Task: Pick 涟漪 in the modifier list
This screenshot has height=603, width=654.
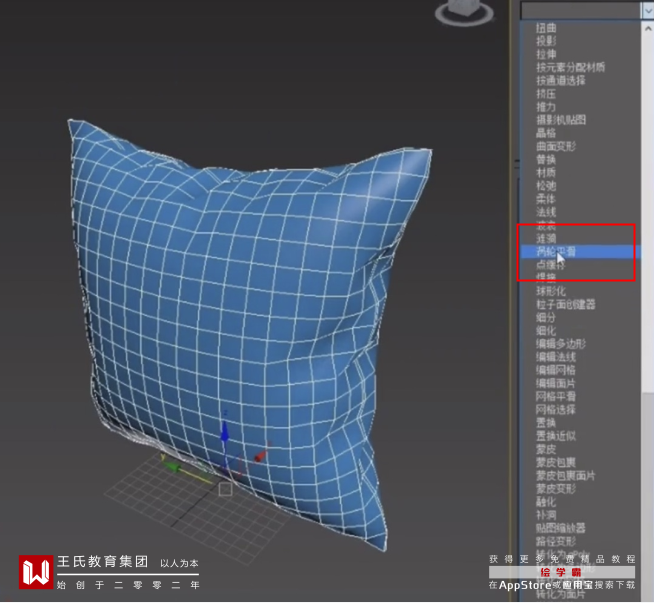Action: click(546, 239)
